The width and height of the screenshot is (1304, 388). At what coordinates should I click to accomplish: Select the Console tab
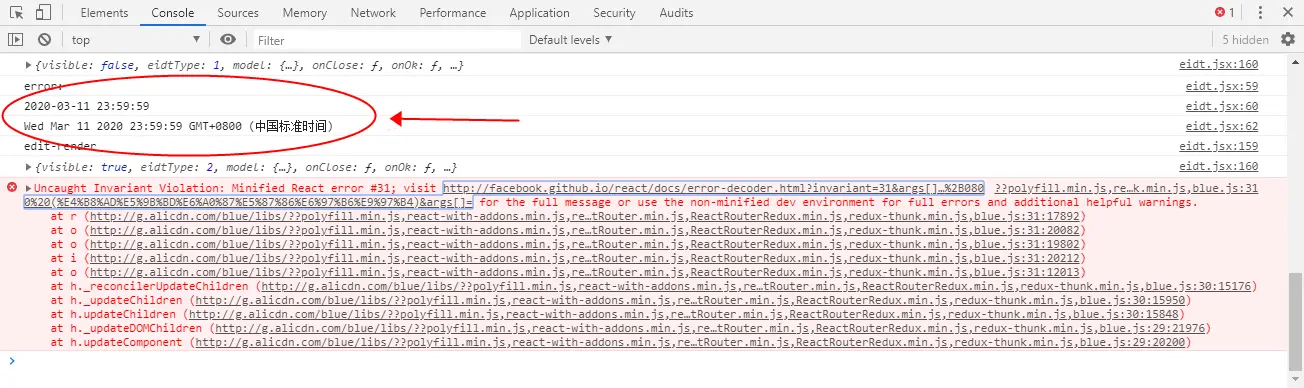tap(173, 13)
